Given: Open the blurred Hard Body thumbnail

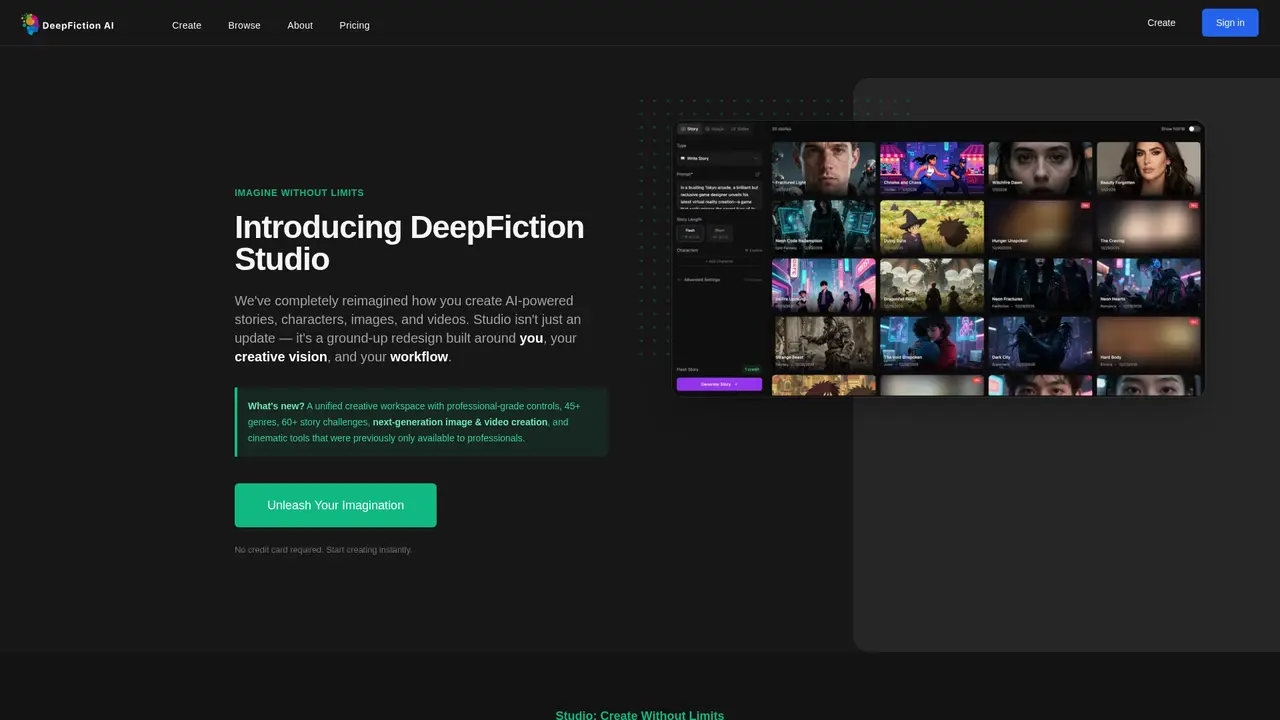Looking at the screenshot, I should click(x=1148, y=343).
